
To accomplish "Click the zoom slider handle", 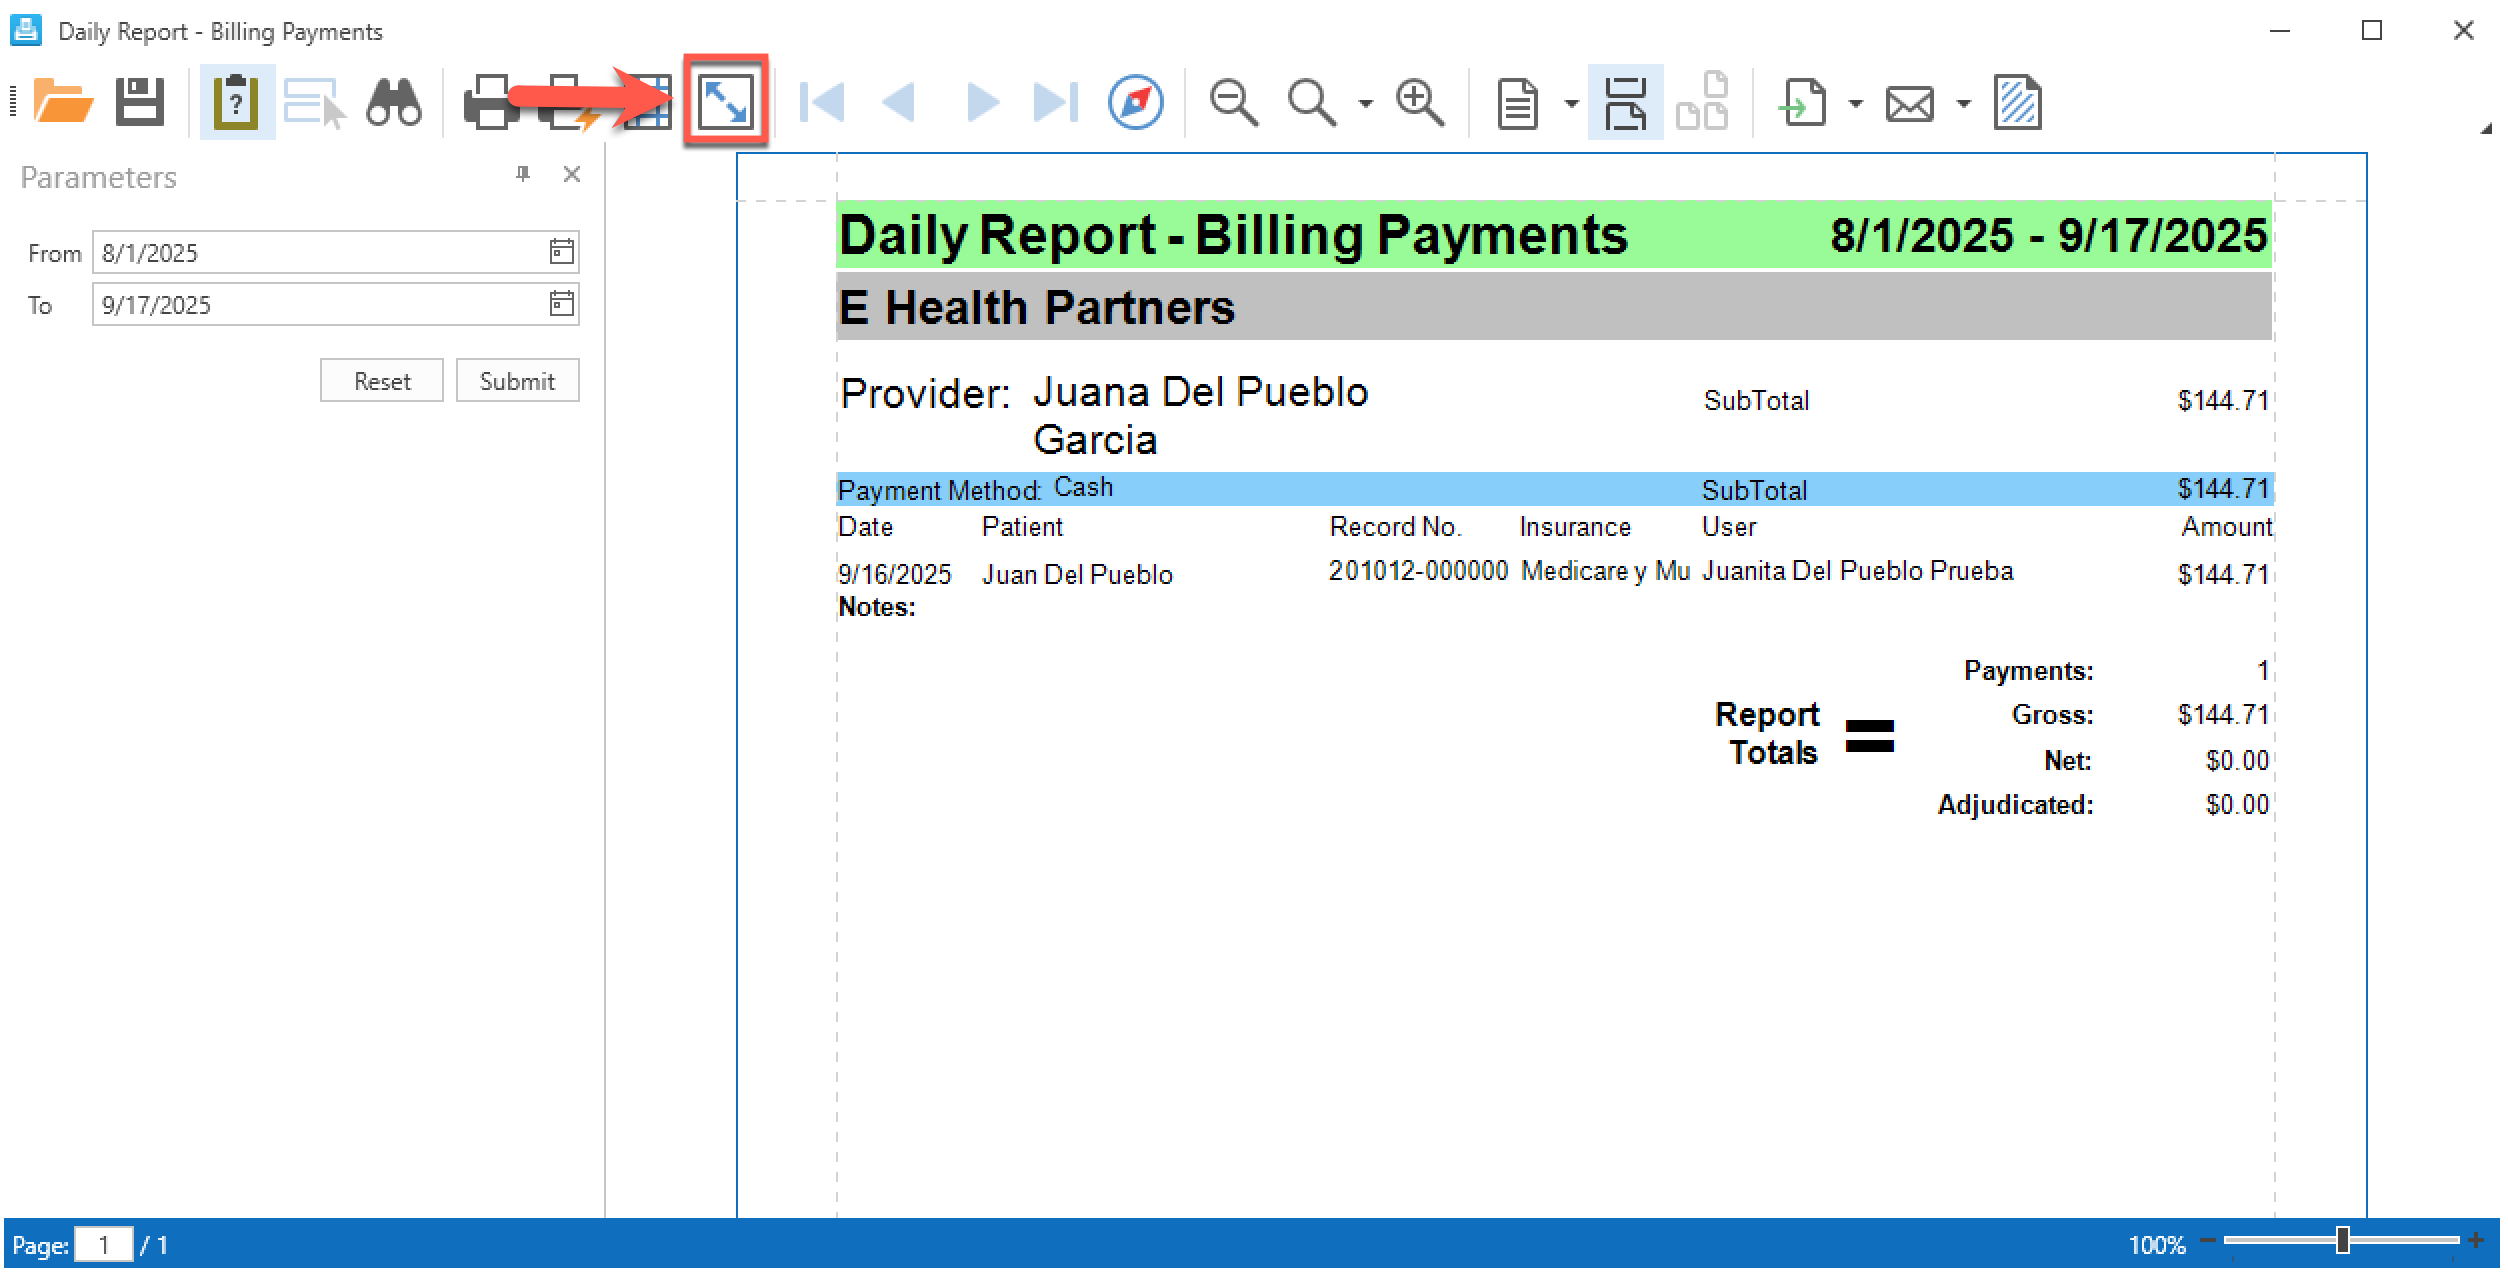I will pos(2342,1240).
